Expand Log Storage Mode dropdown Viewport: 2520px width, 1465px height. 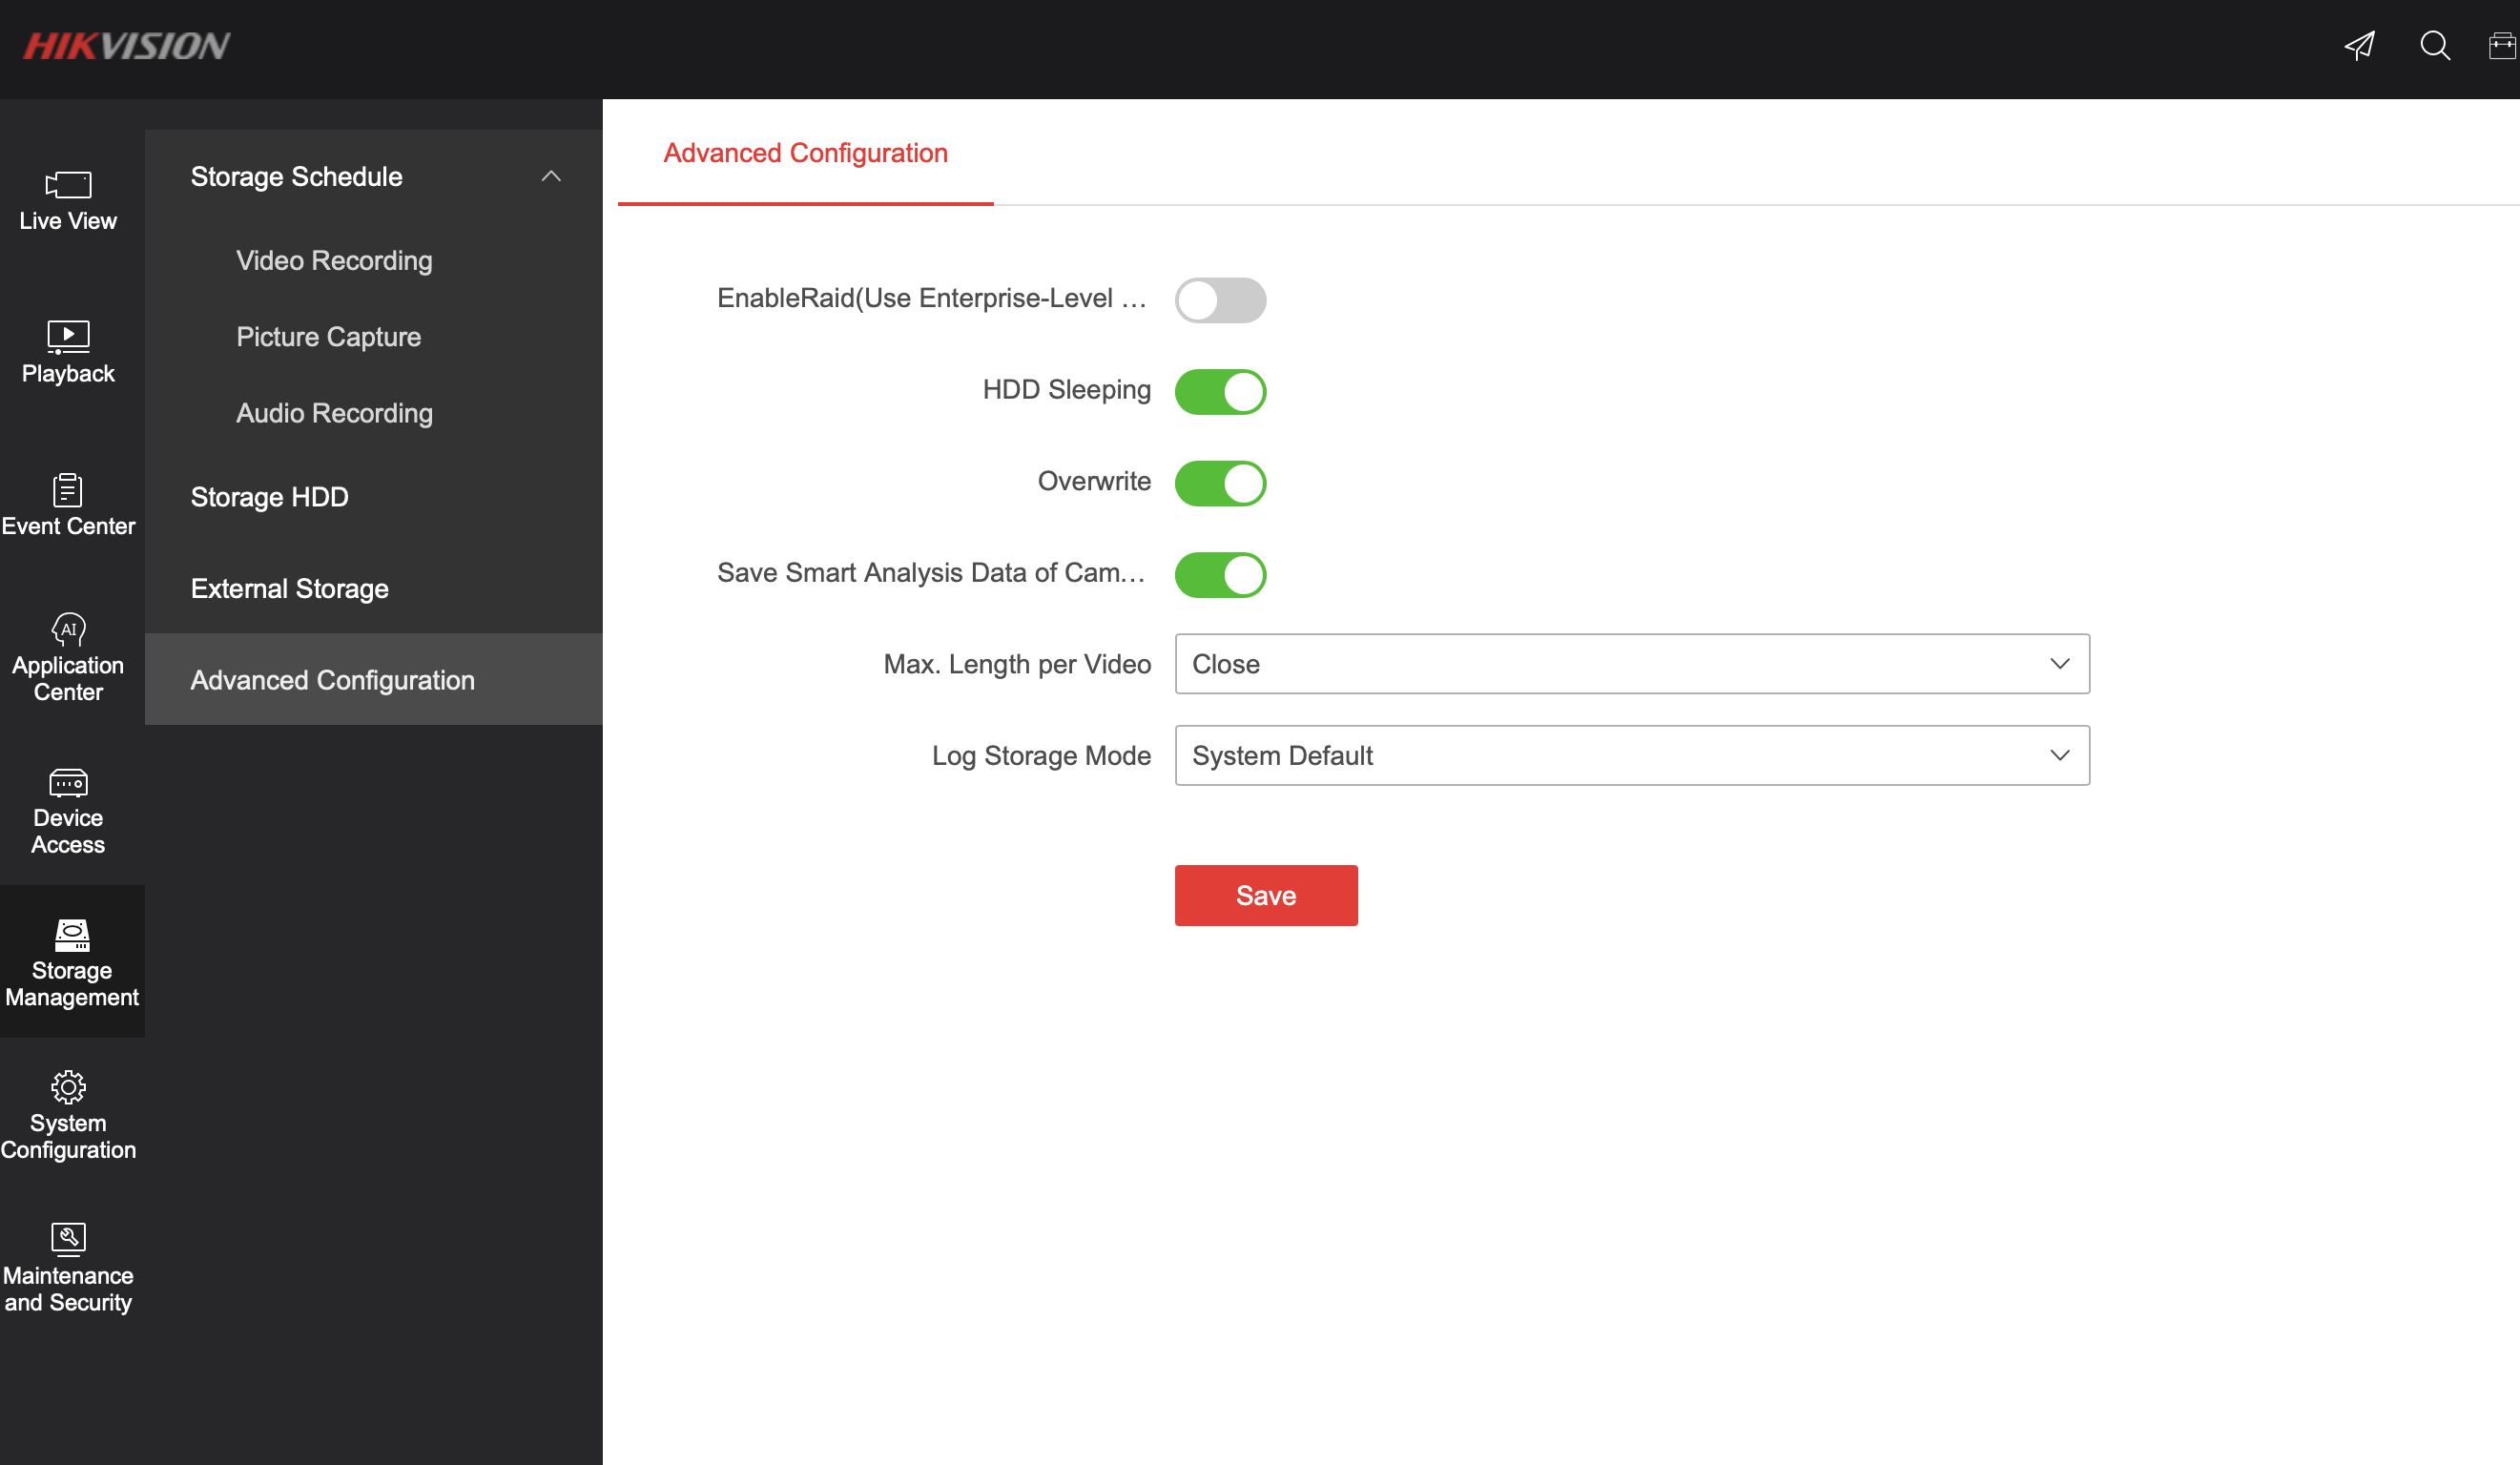click(x=1631, y=756)
